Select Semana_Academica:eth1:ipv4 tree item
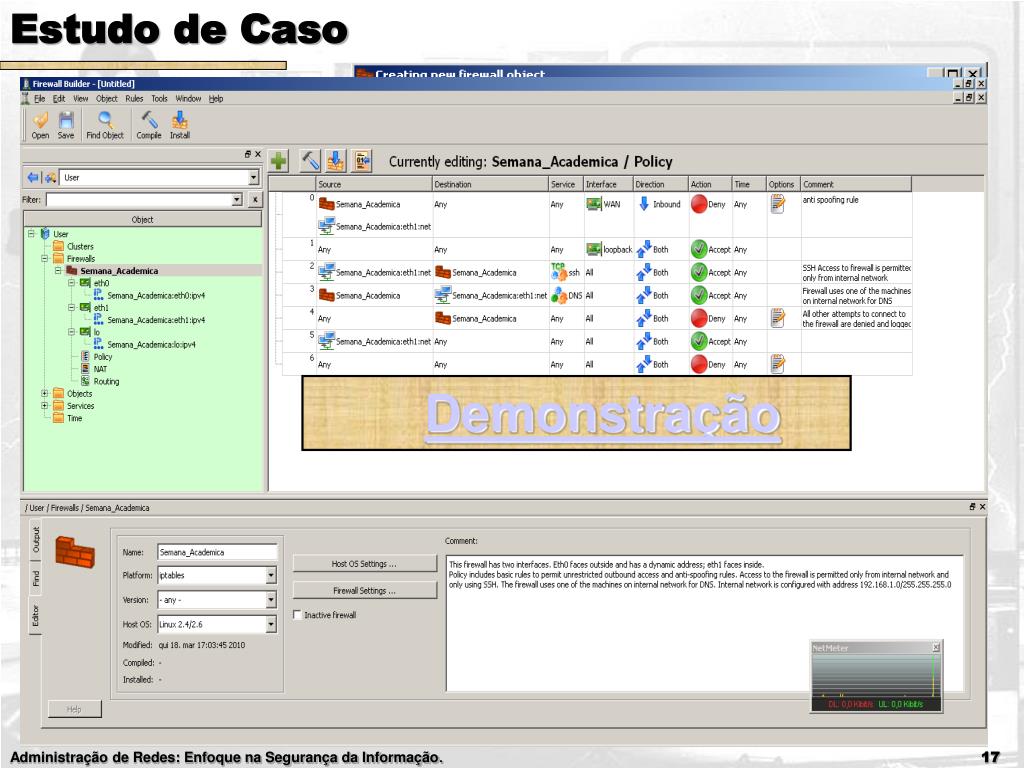The width and height of the screenshot is (1024, 768). click(156, 320)
